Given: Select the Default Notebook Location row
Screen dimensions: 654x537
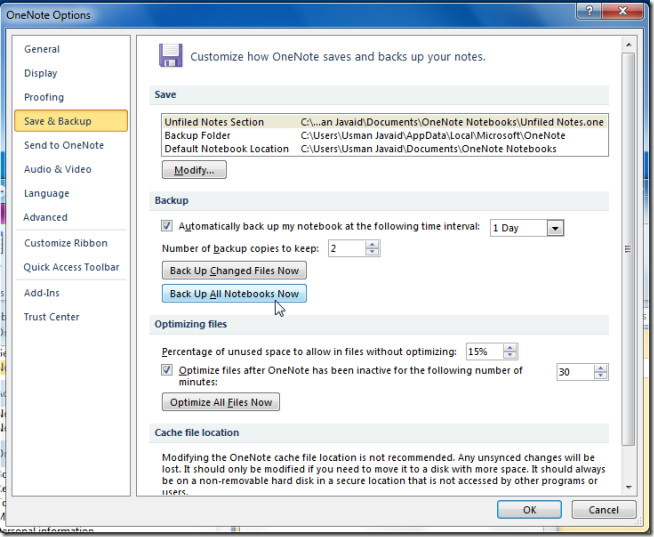Looking at the screenshot, I should point(385,149).
